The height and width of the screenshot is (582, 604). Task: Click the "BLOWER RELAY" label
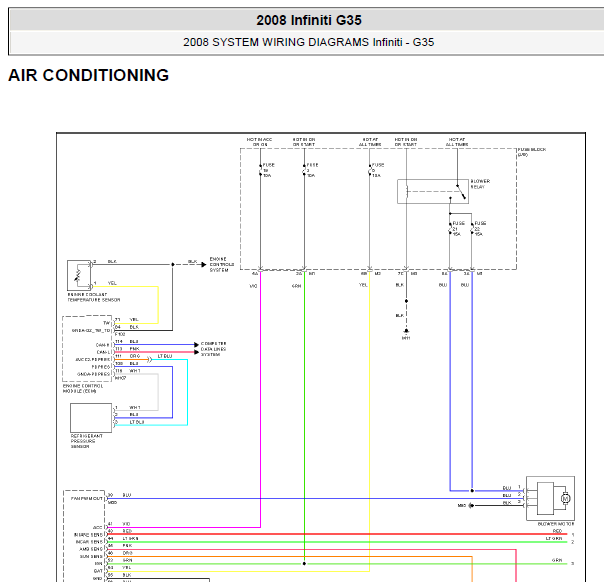(x=480, y=184)
